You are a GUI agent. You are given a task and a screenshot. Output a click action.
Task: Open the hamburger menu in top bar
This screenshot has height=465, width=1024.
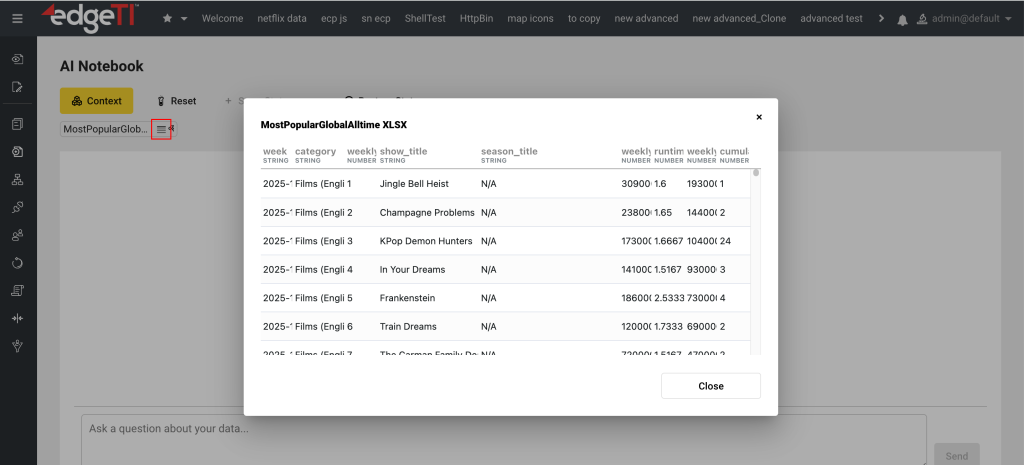16,18
